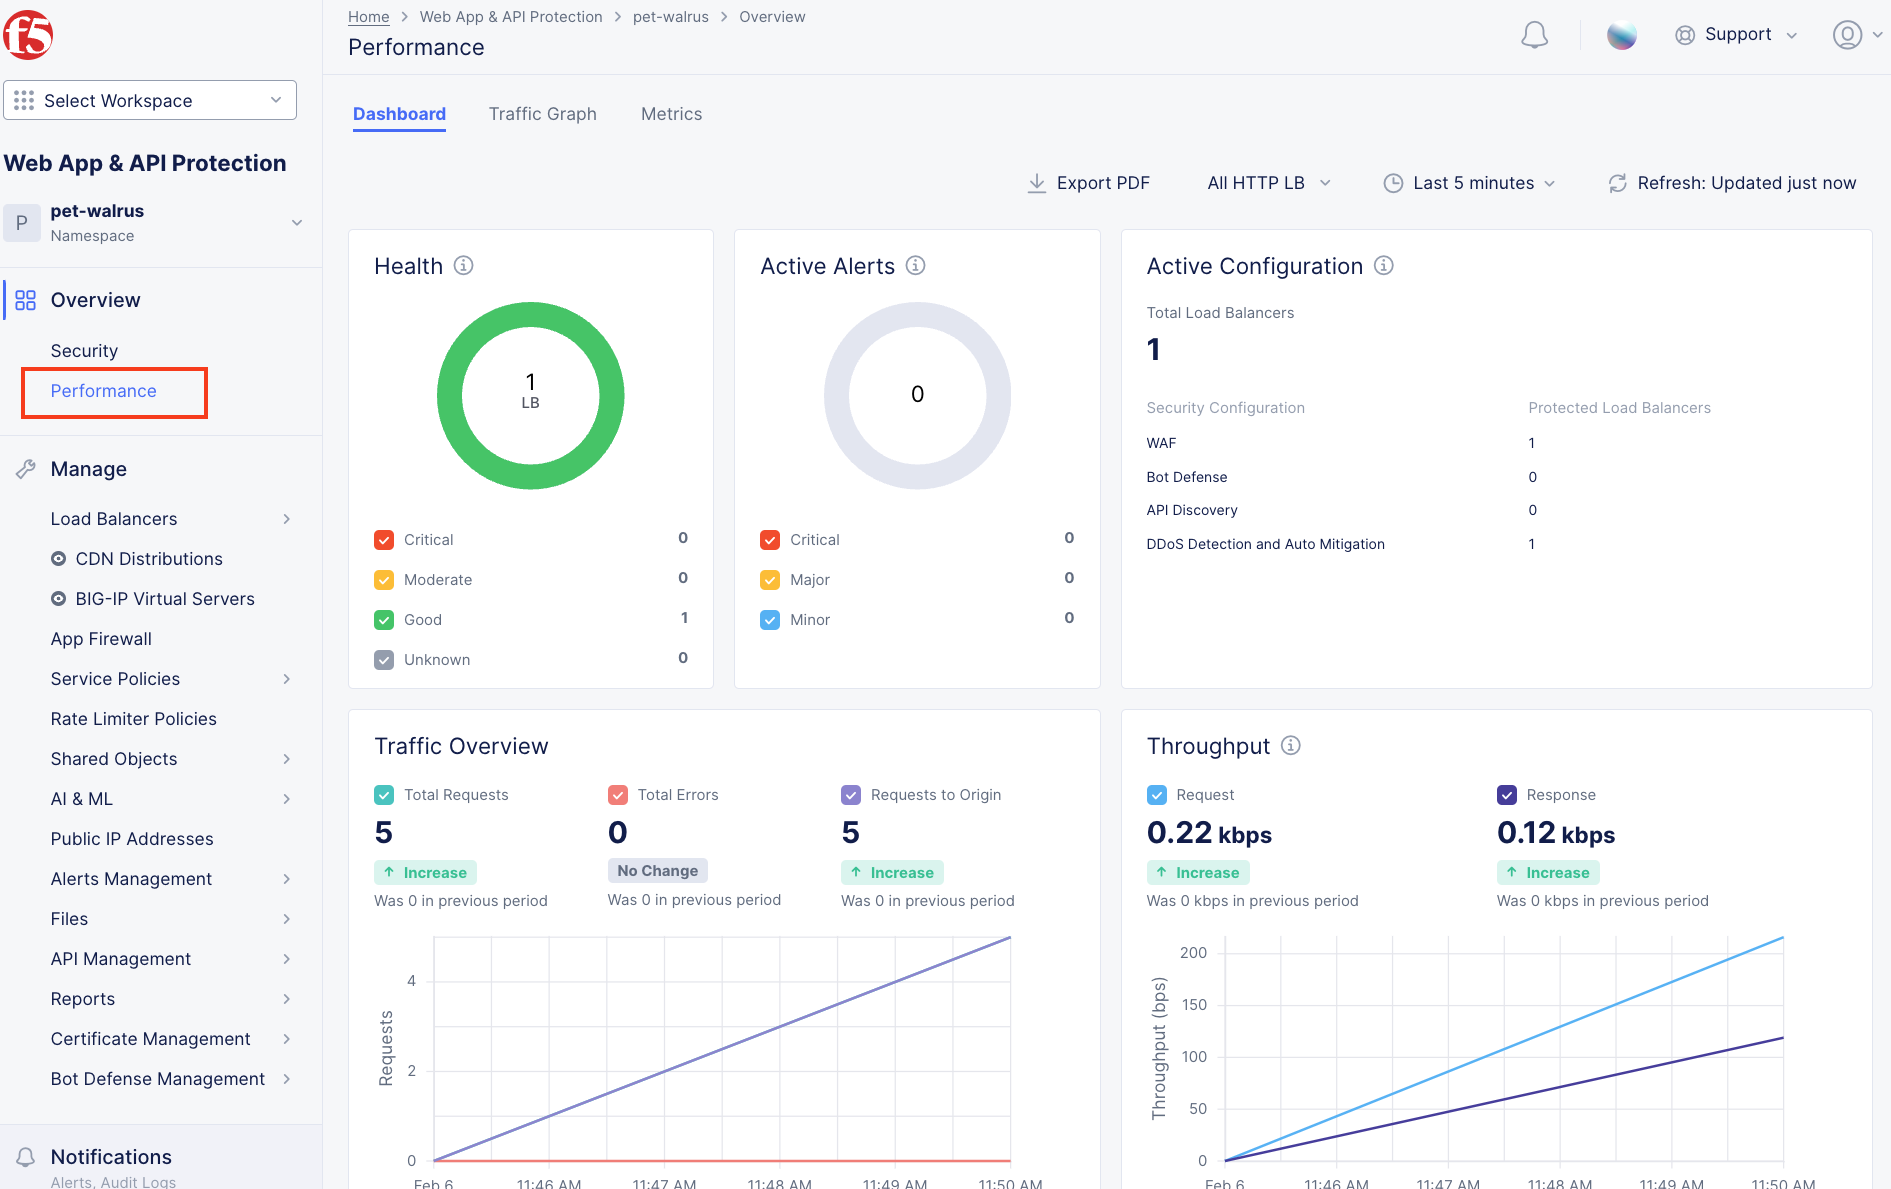The image size is (1891, 1189).
Task: Toggle the Critical health checkbox
Action: [384, 540]
